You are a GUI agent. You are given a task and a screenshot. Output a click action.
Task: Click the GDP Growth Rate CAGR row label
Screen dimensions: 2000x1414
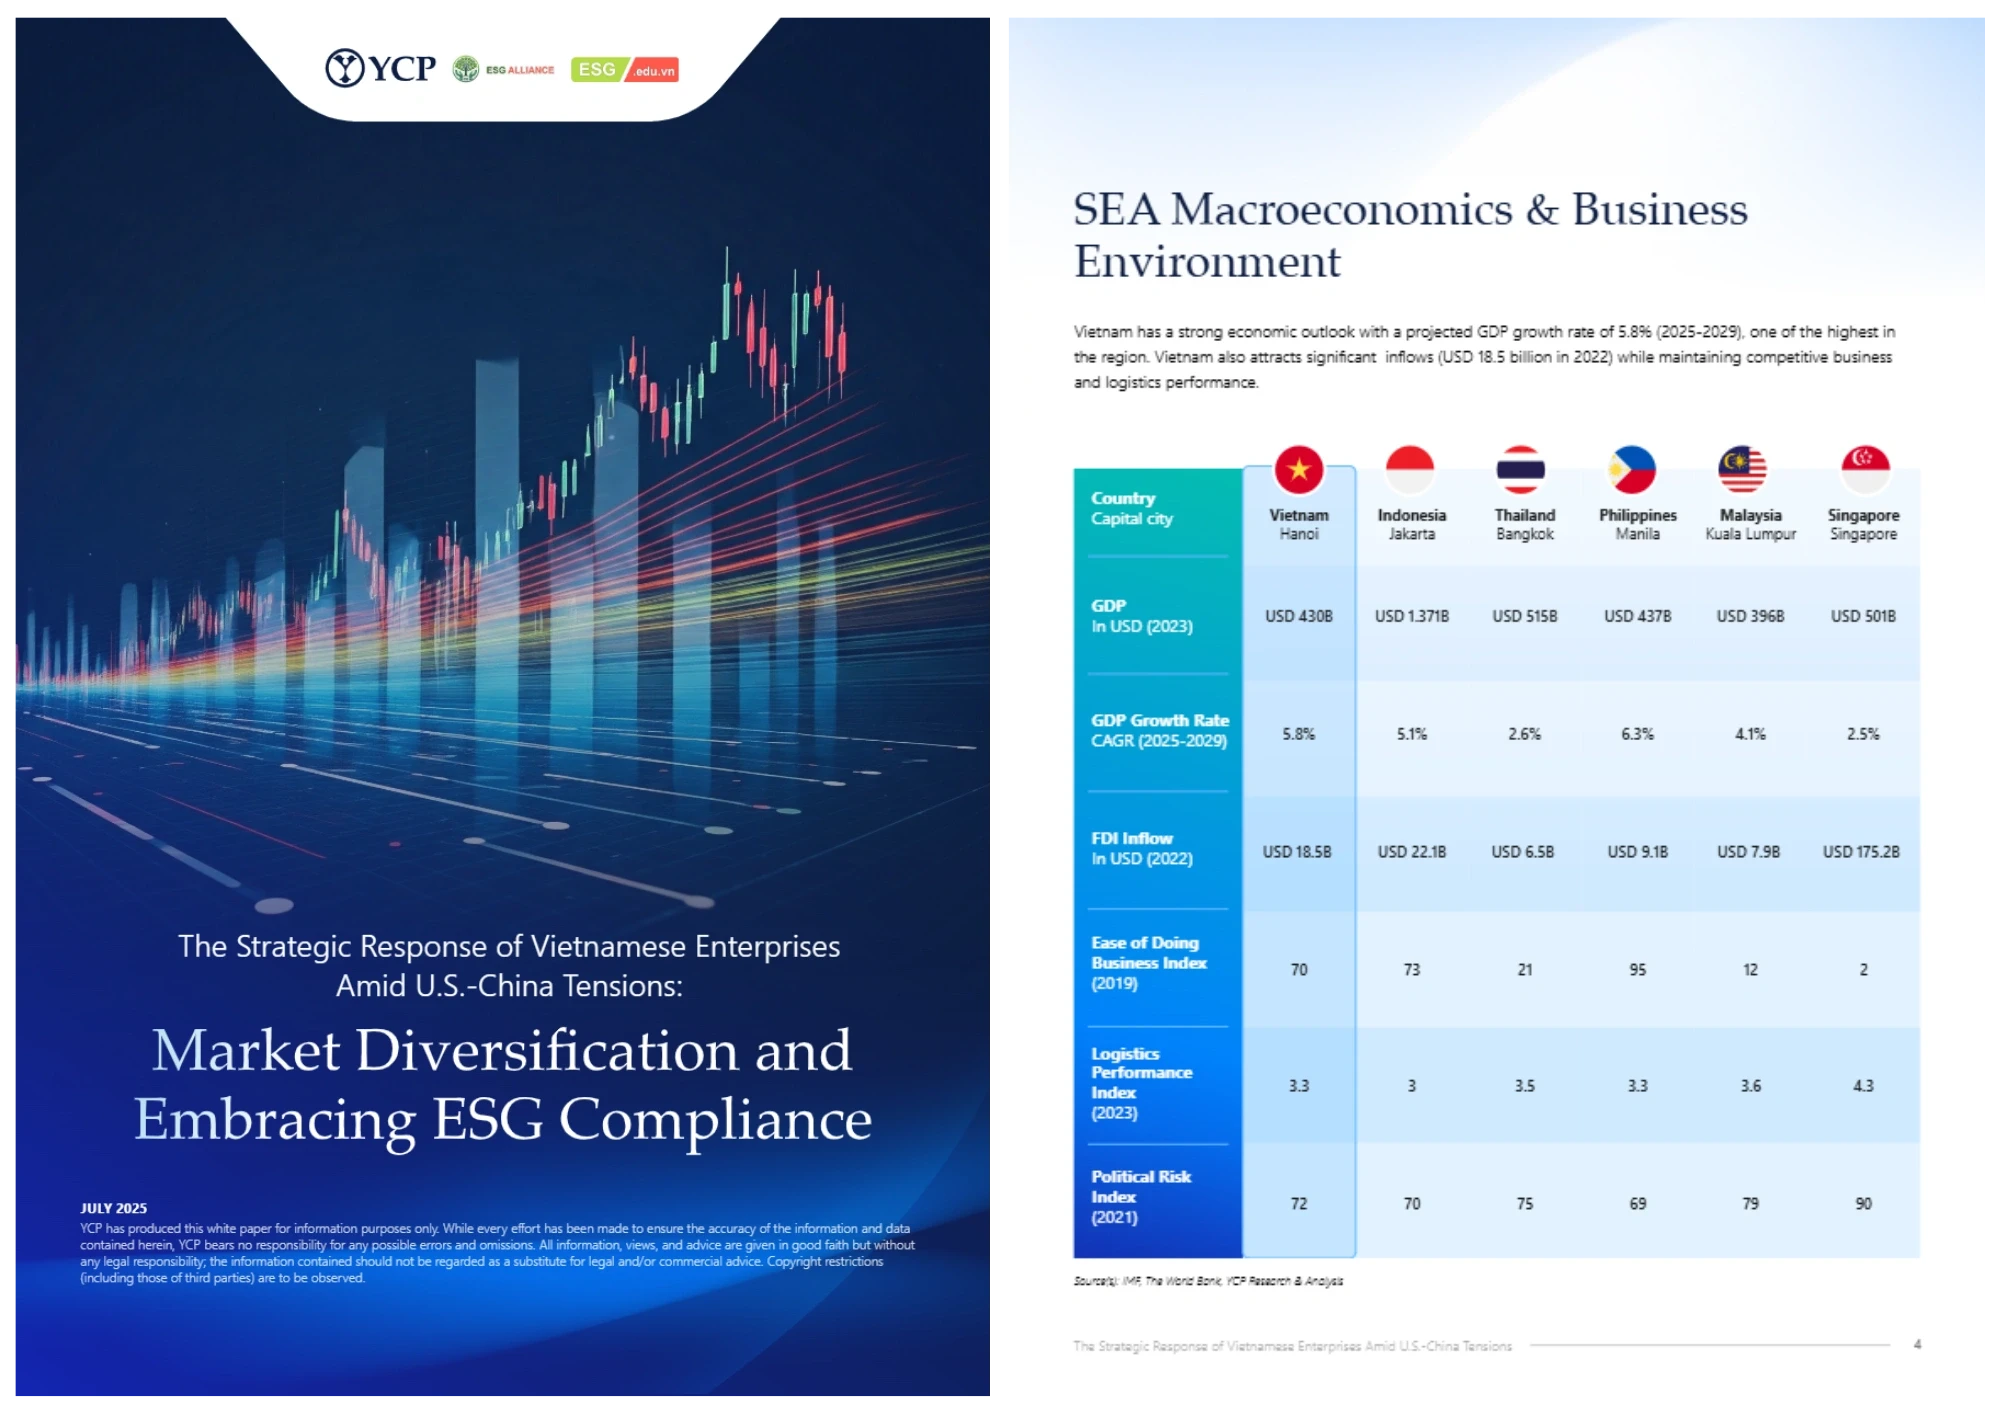1158,730
